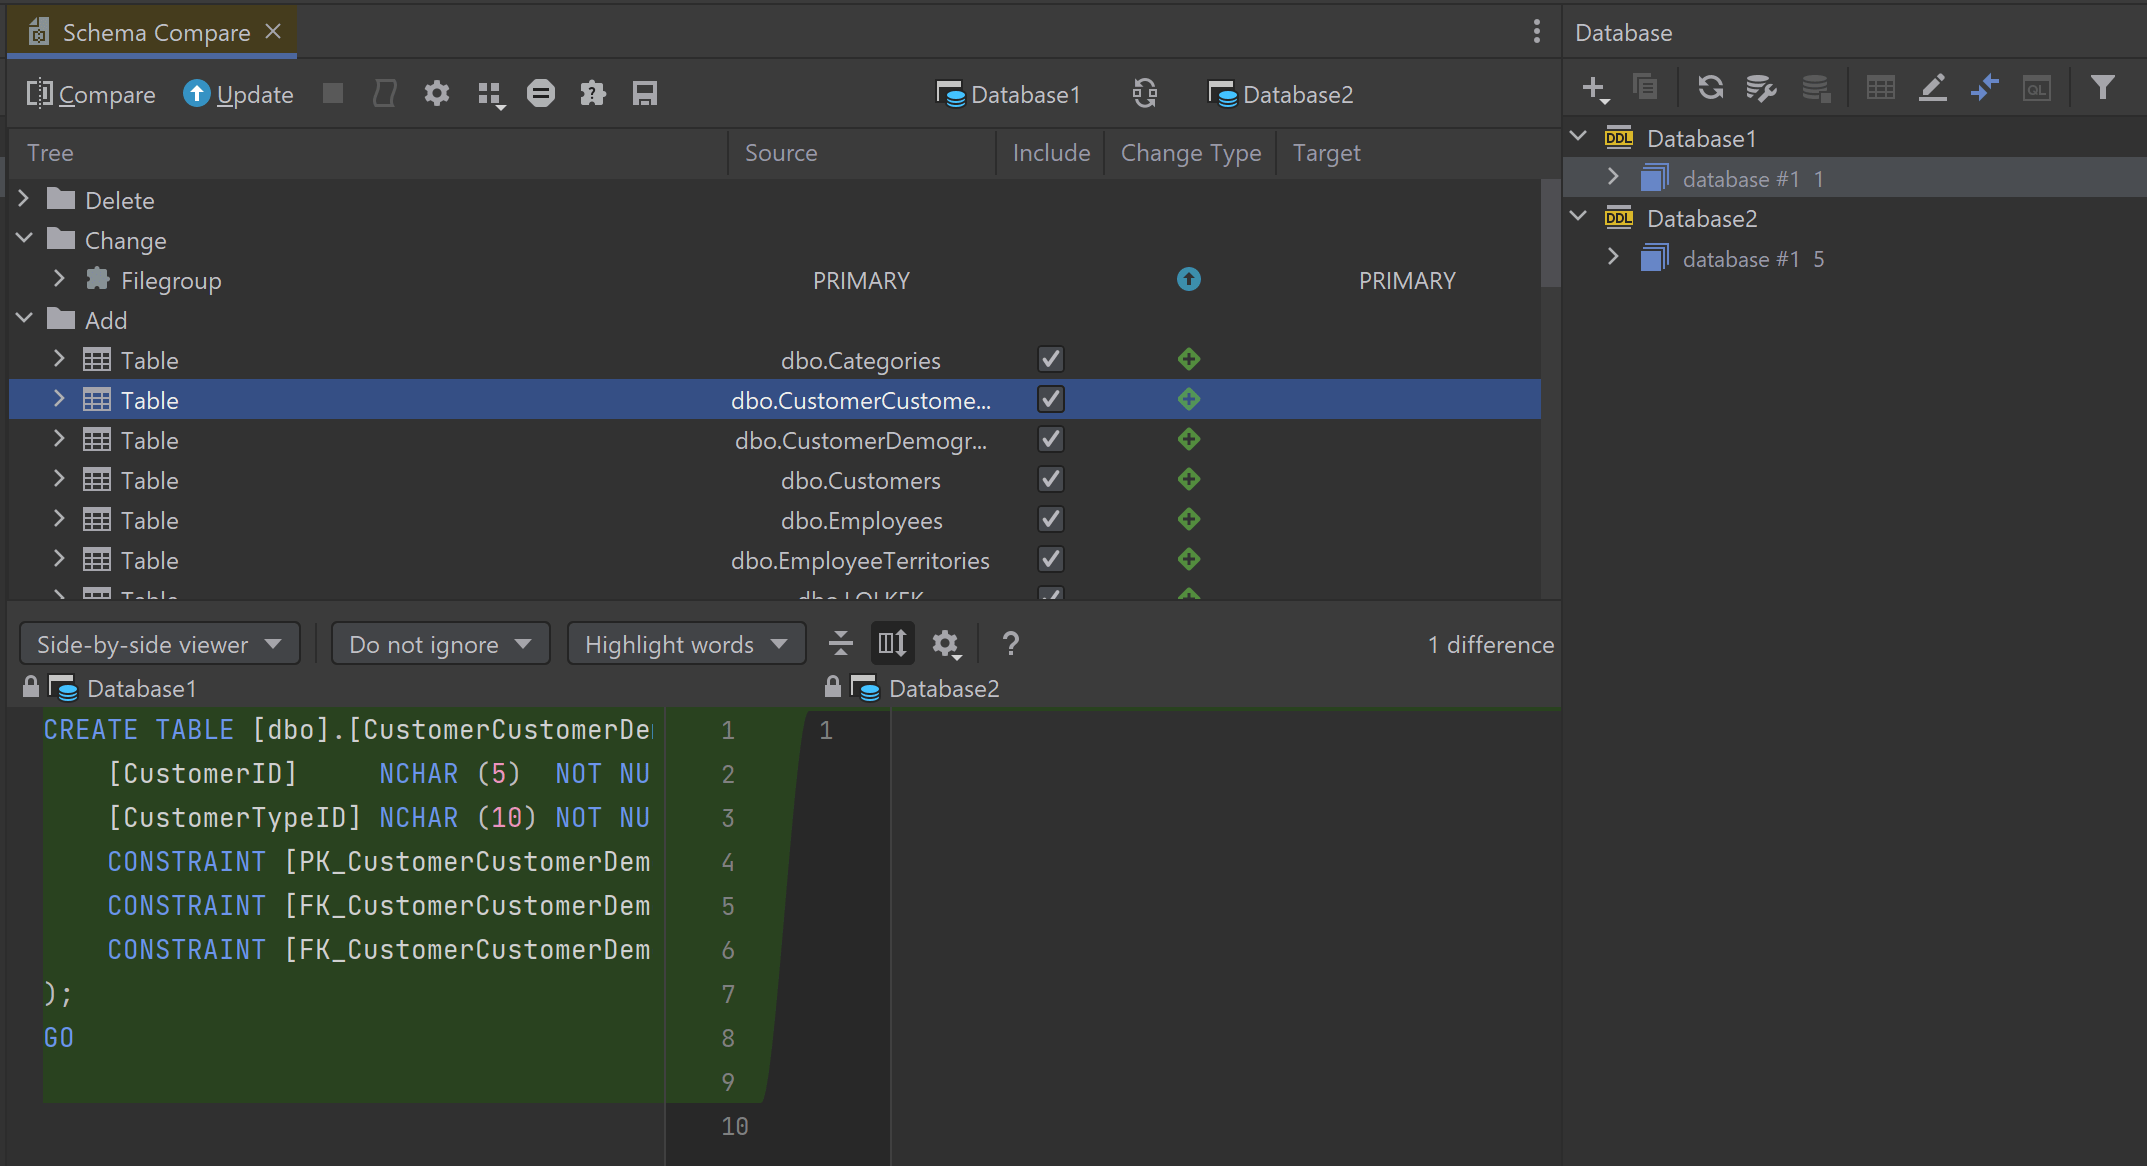Open the Highlight words dropdown
Viewport: 2147px width, 1166px height.
click(x=686, y=644)
